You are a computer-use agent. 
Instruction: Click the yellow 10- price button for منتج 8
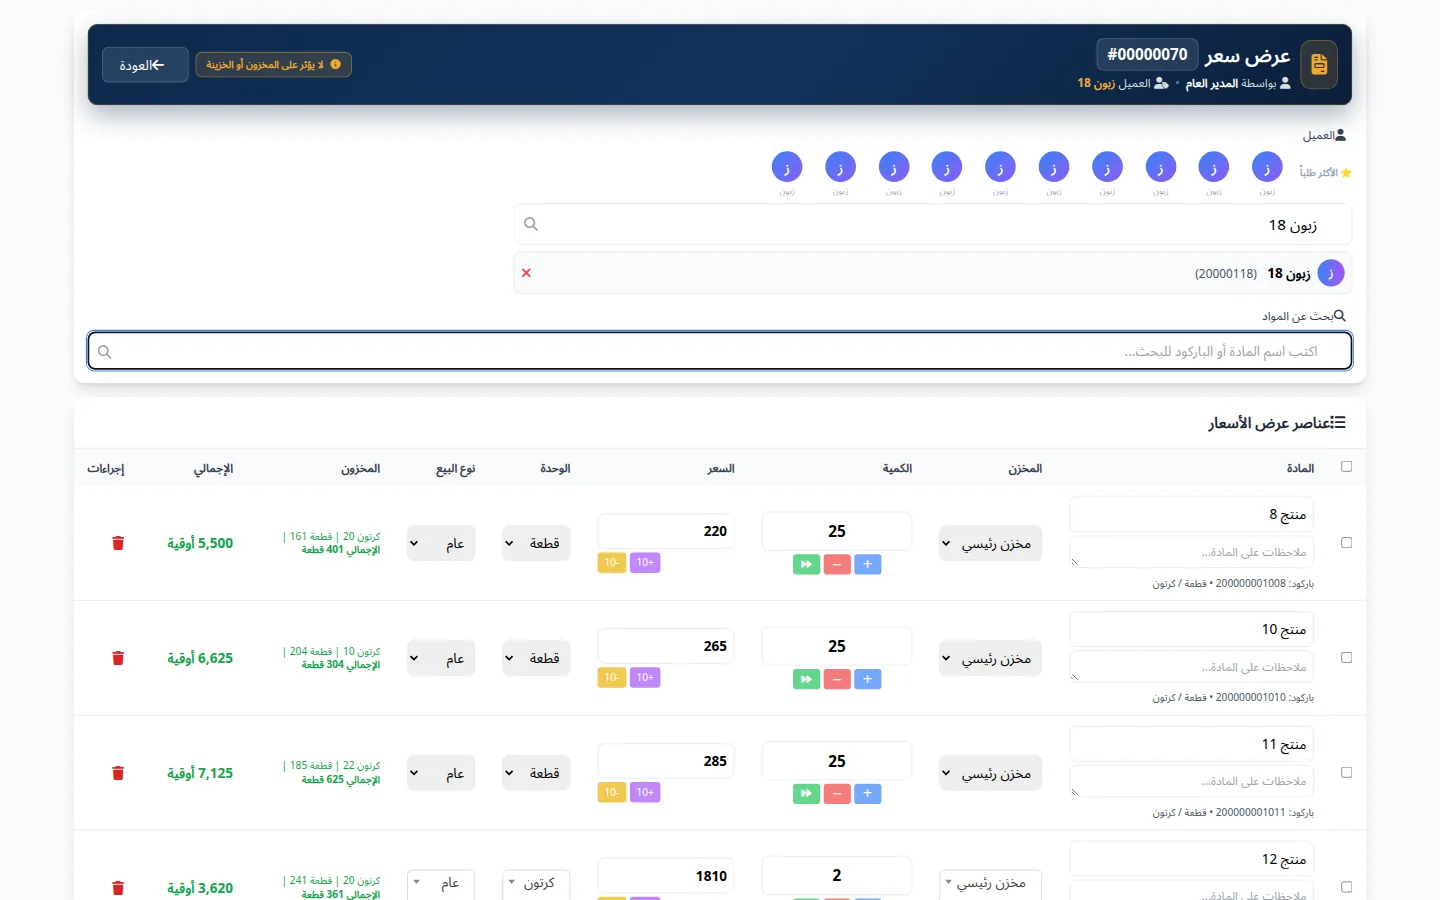tap(612, 563)
